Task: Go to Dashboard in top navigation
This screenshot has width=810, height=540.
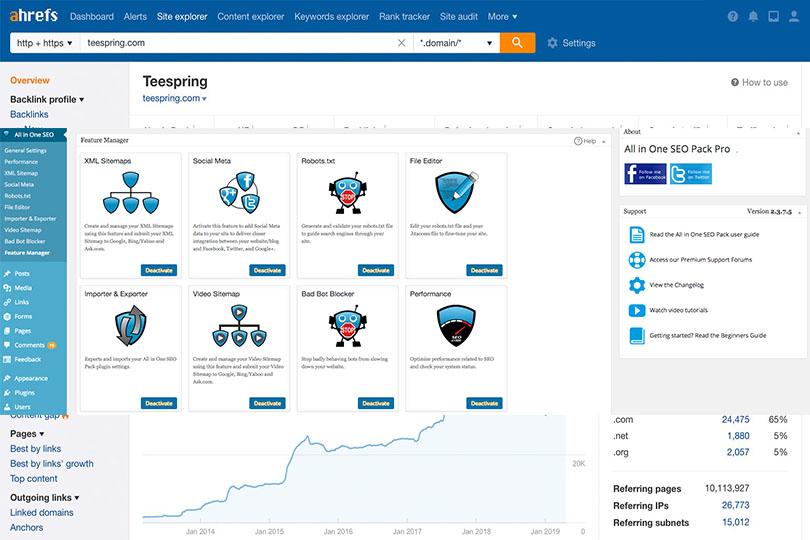Action: coord(91,17)
